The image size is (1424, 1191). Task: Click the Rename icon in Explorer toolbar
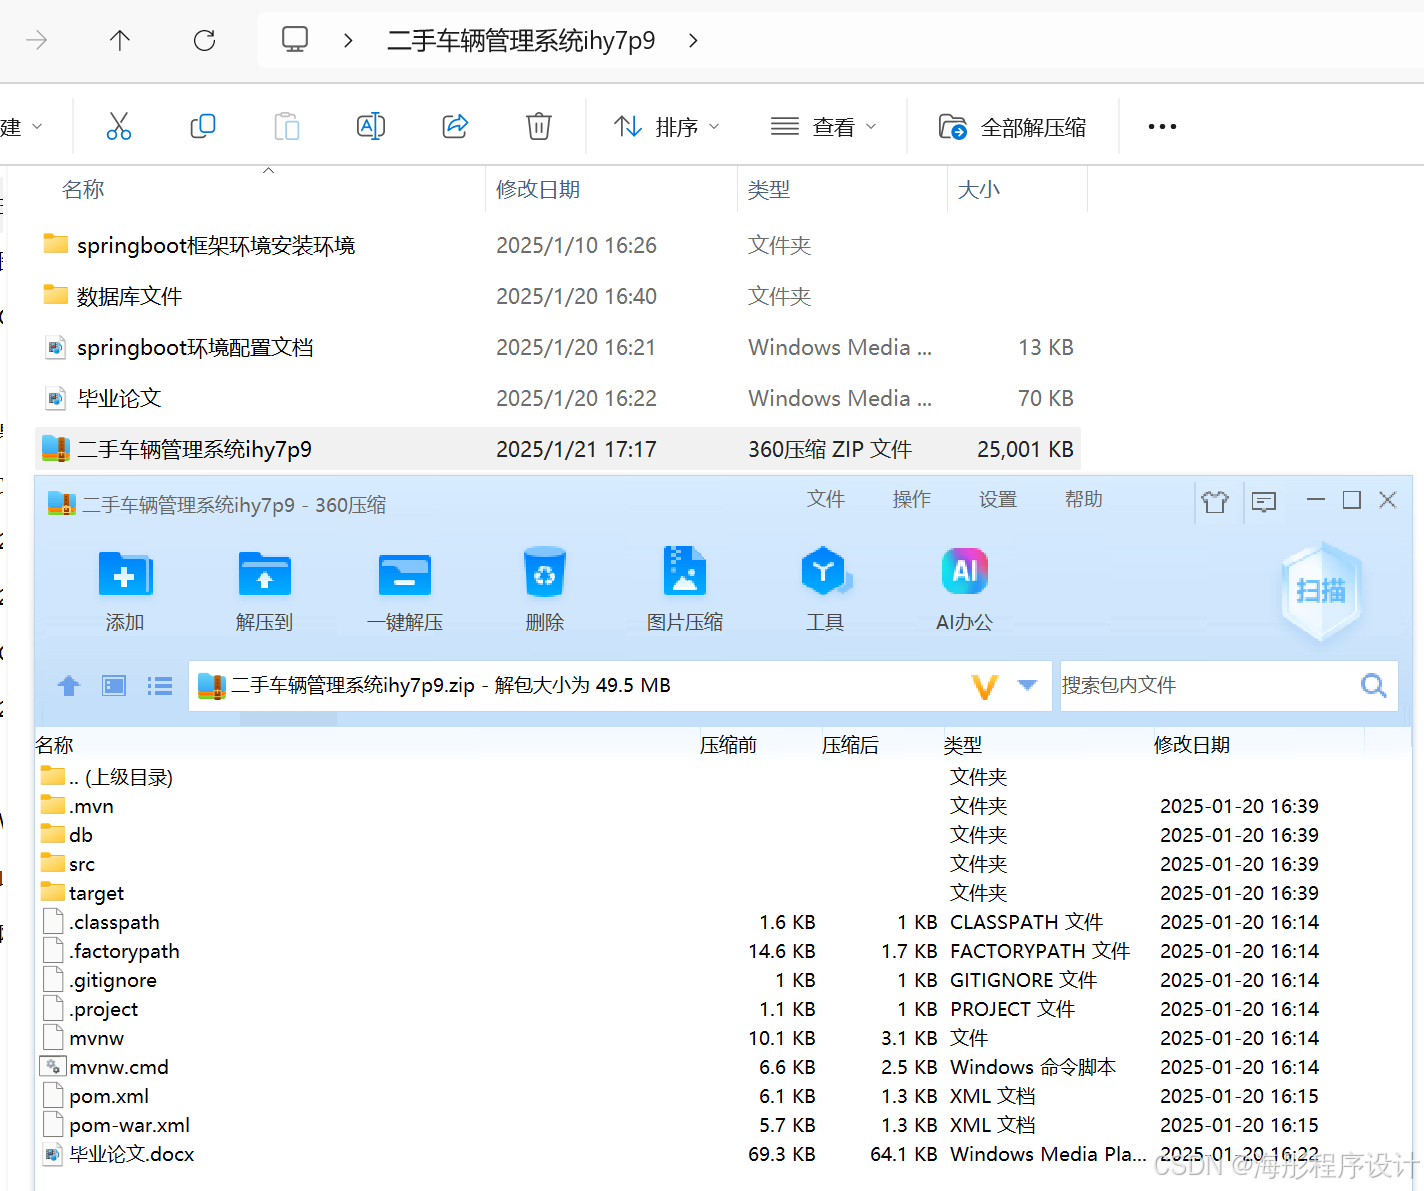(x=371, y=126)
